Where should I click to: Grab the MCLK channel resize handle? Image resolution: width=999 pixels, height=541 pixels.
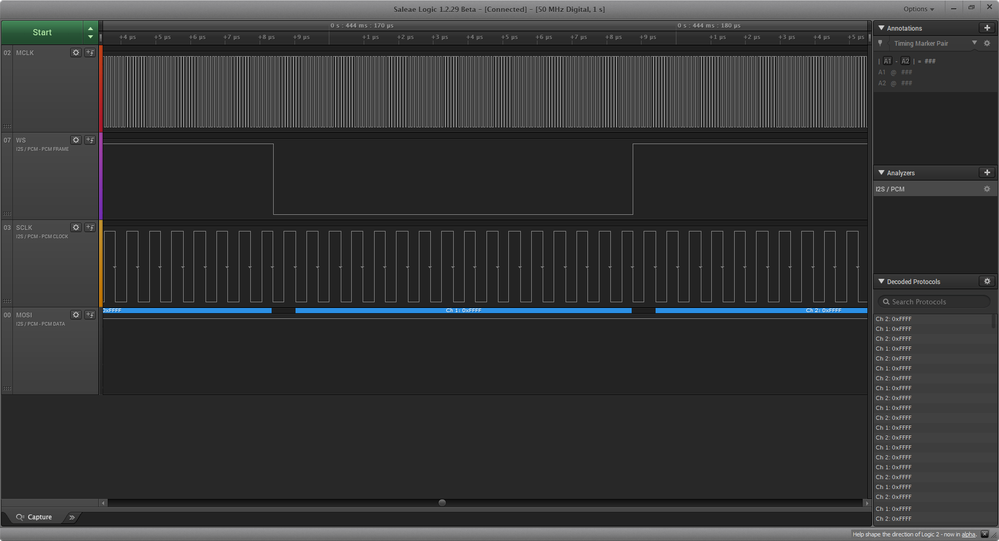[x=7, y=126]
